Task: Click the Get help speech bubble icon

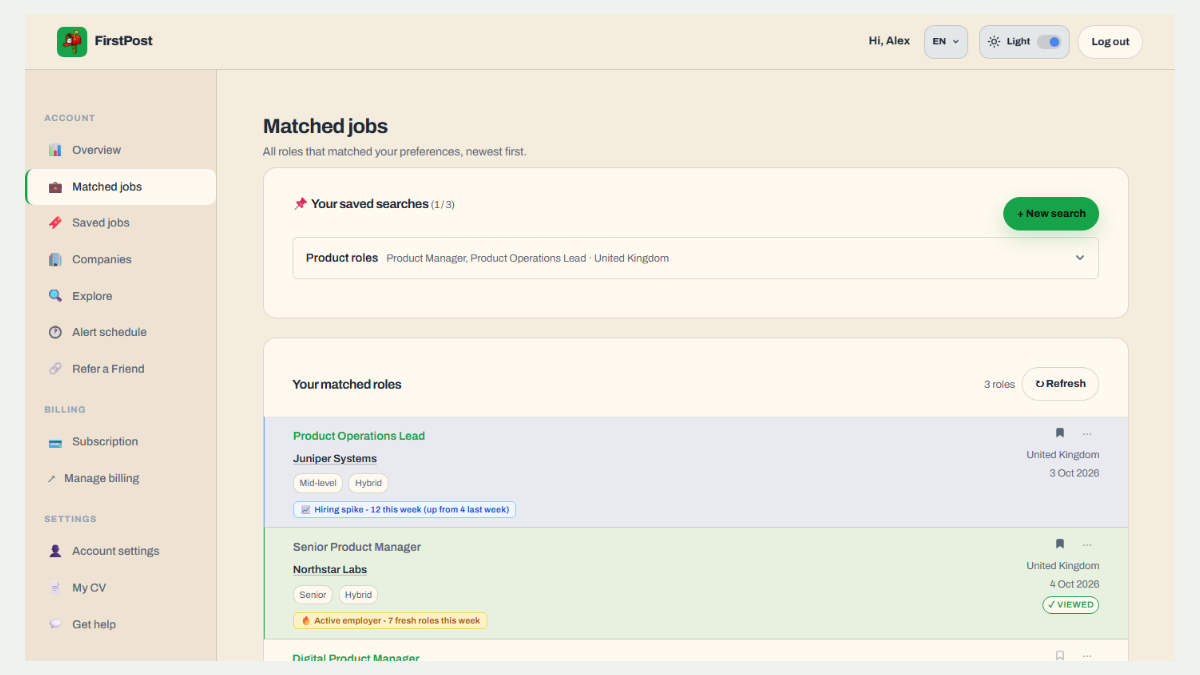Action: click(55, 624)
